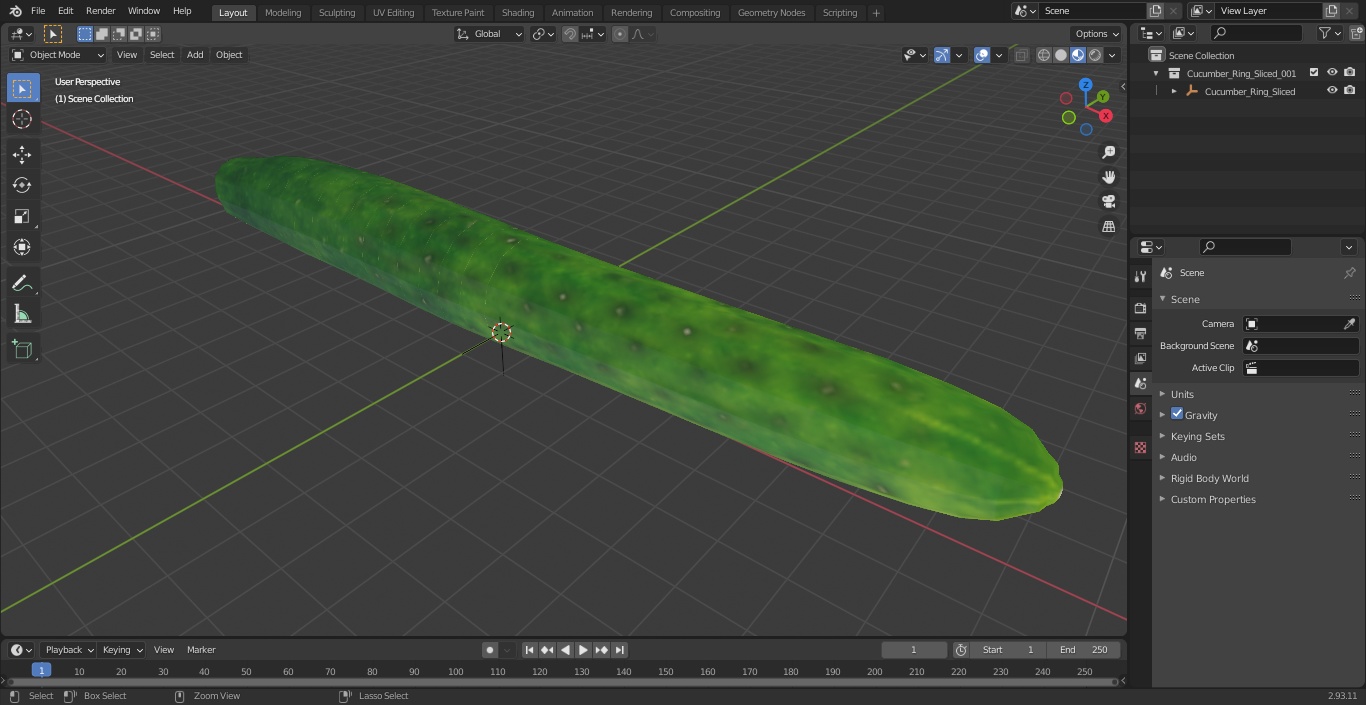Jump to last frame
This screenshot has width=1366, height=705.
(x=620, y=650)
